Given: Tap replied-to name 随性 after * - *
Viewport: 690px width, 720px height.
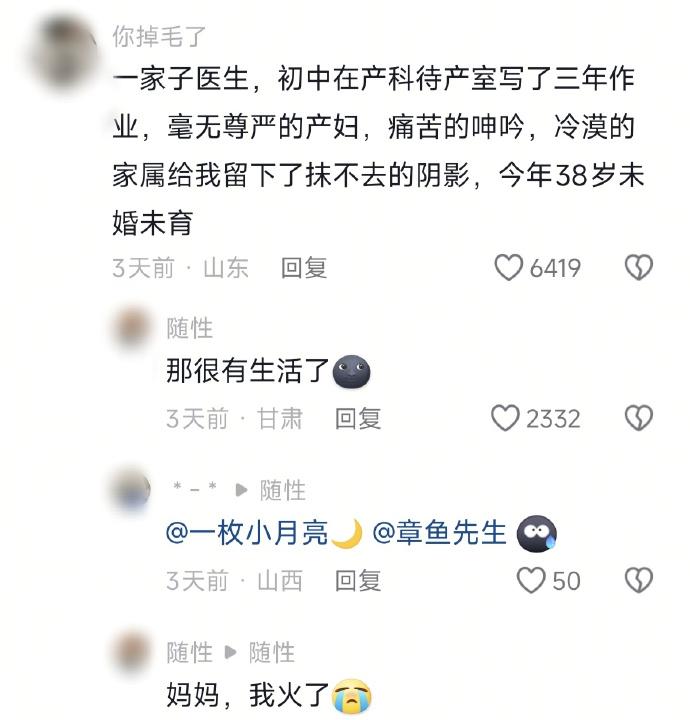Looking at the screenshot, I should click(x=283, y=490).
